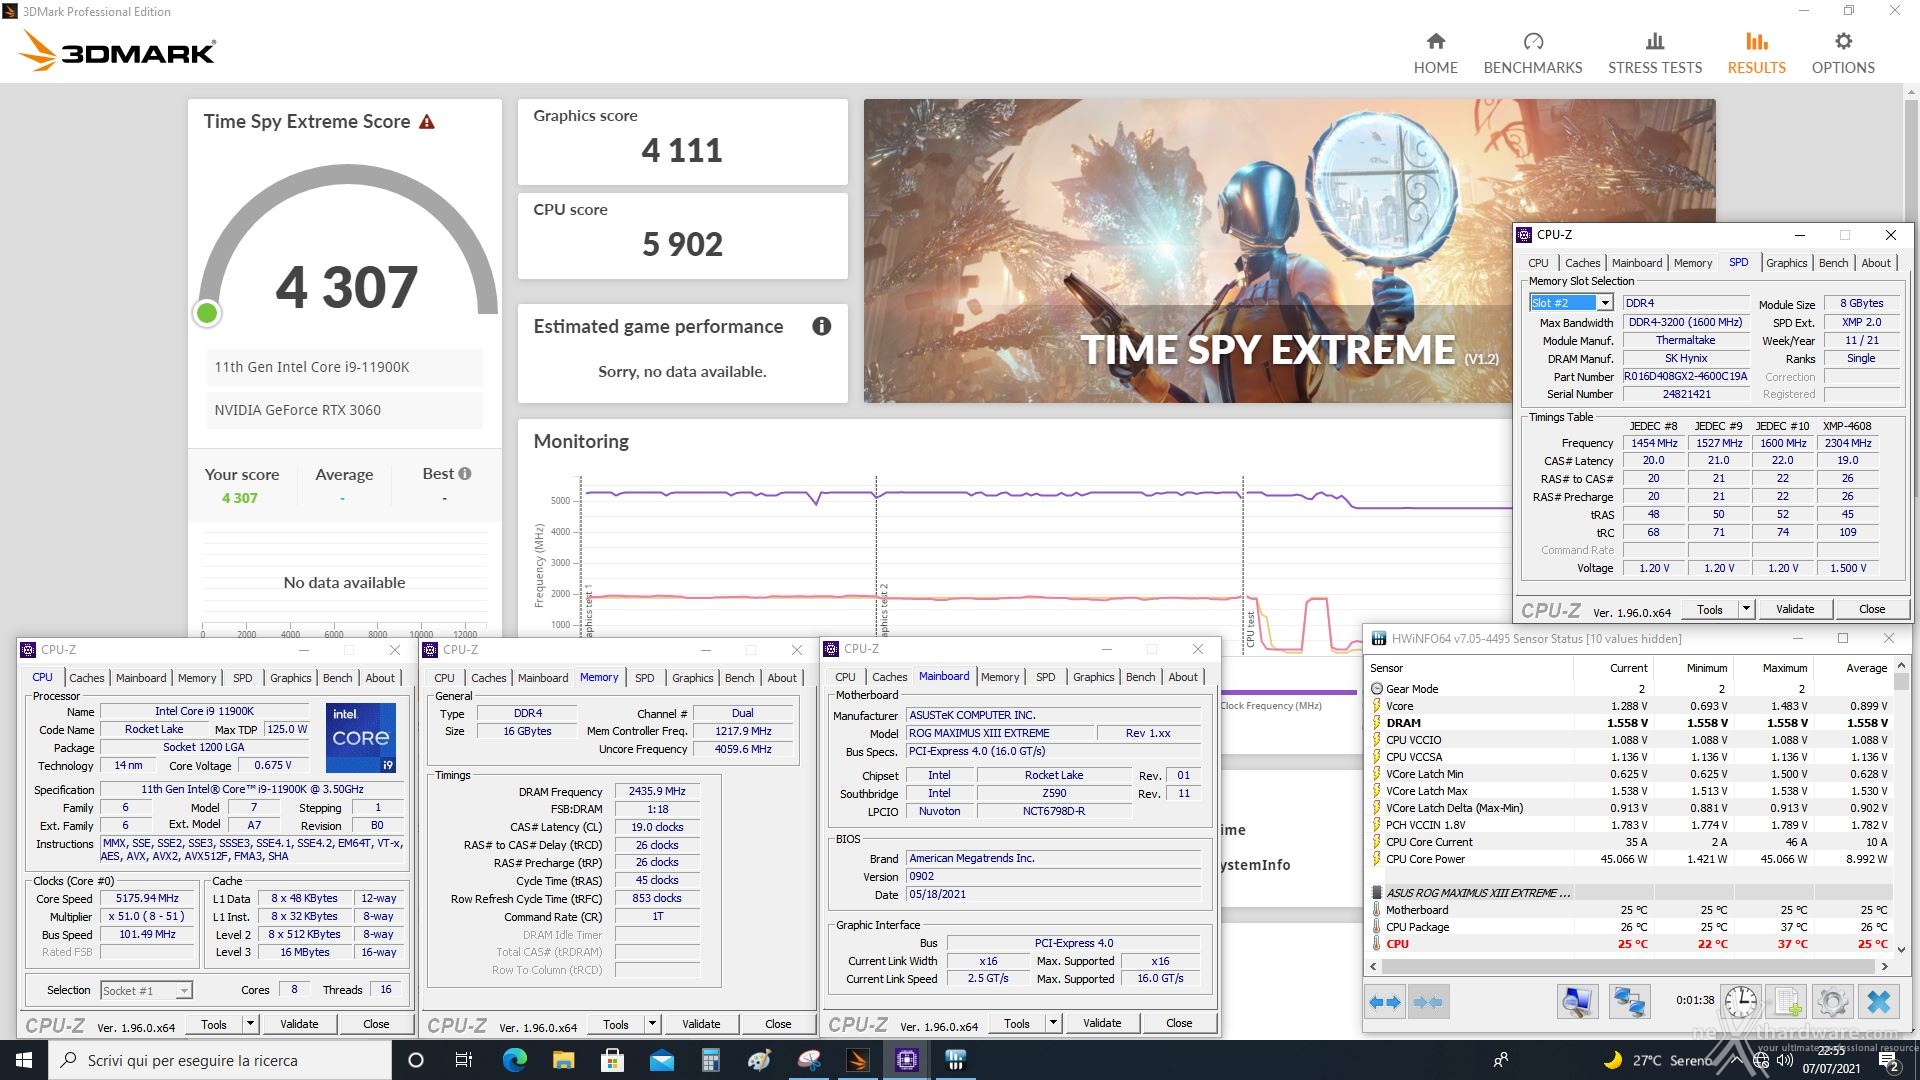Select the DRAM row in HWiNFO sensors
The height and width of the screenshot is (1080, 1920).
[x=1630, y=723]
